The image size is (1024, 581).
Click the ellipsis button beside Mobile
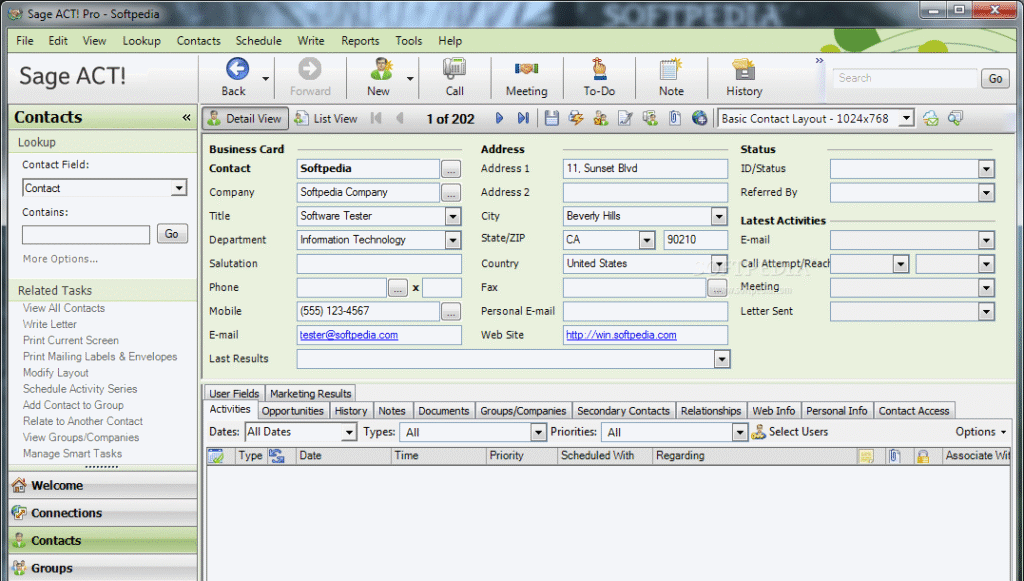[x=451, y=311]
